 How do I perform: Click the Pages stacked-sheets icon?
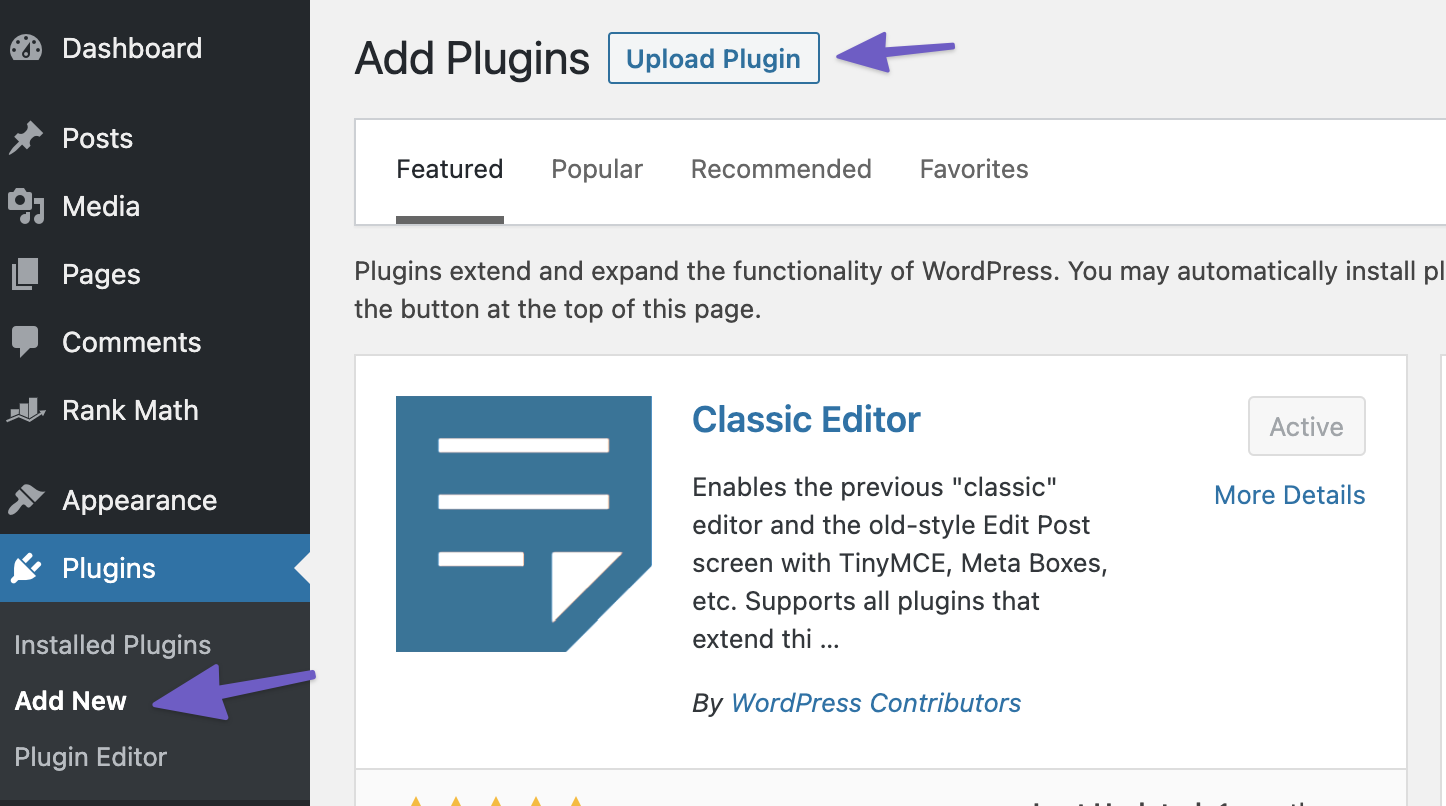(x=26, y=274)
